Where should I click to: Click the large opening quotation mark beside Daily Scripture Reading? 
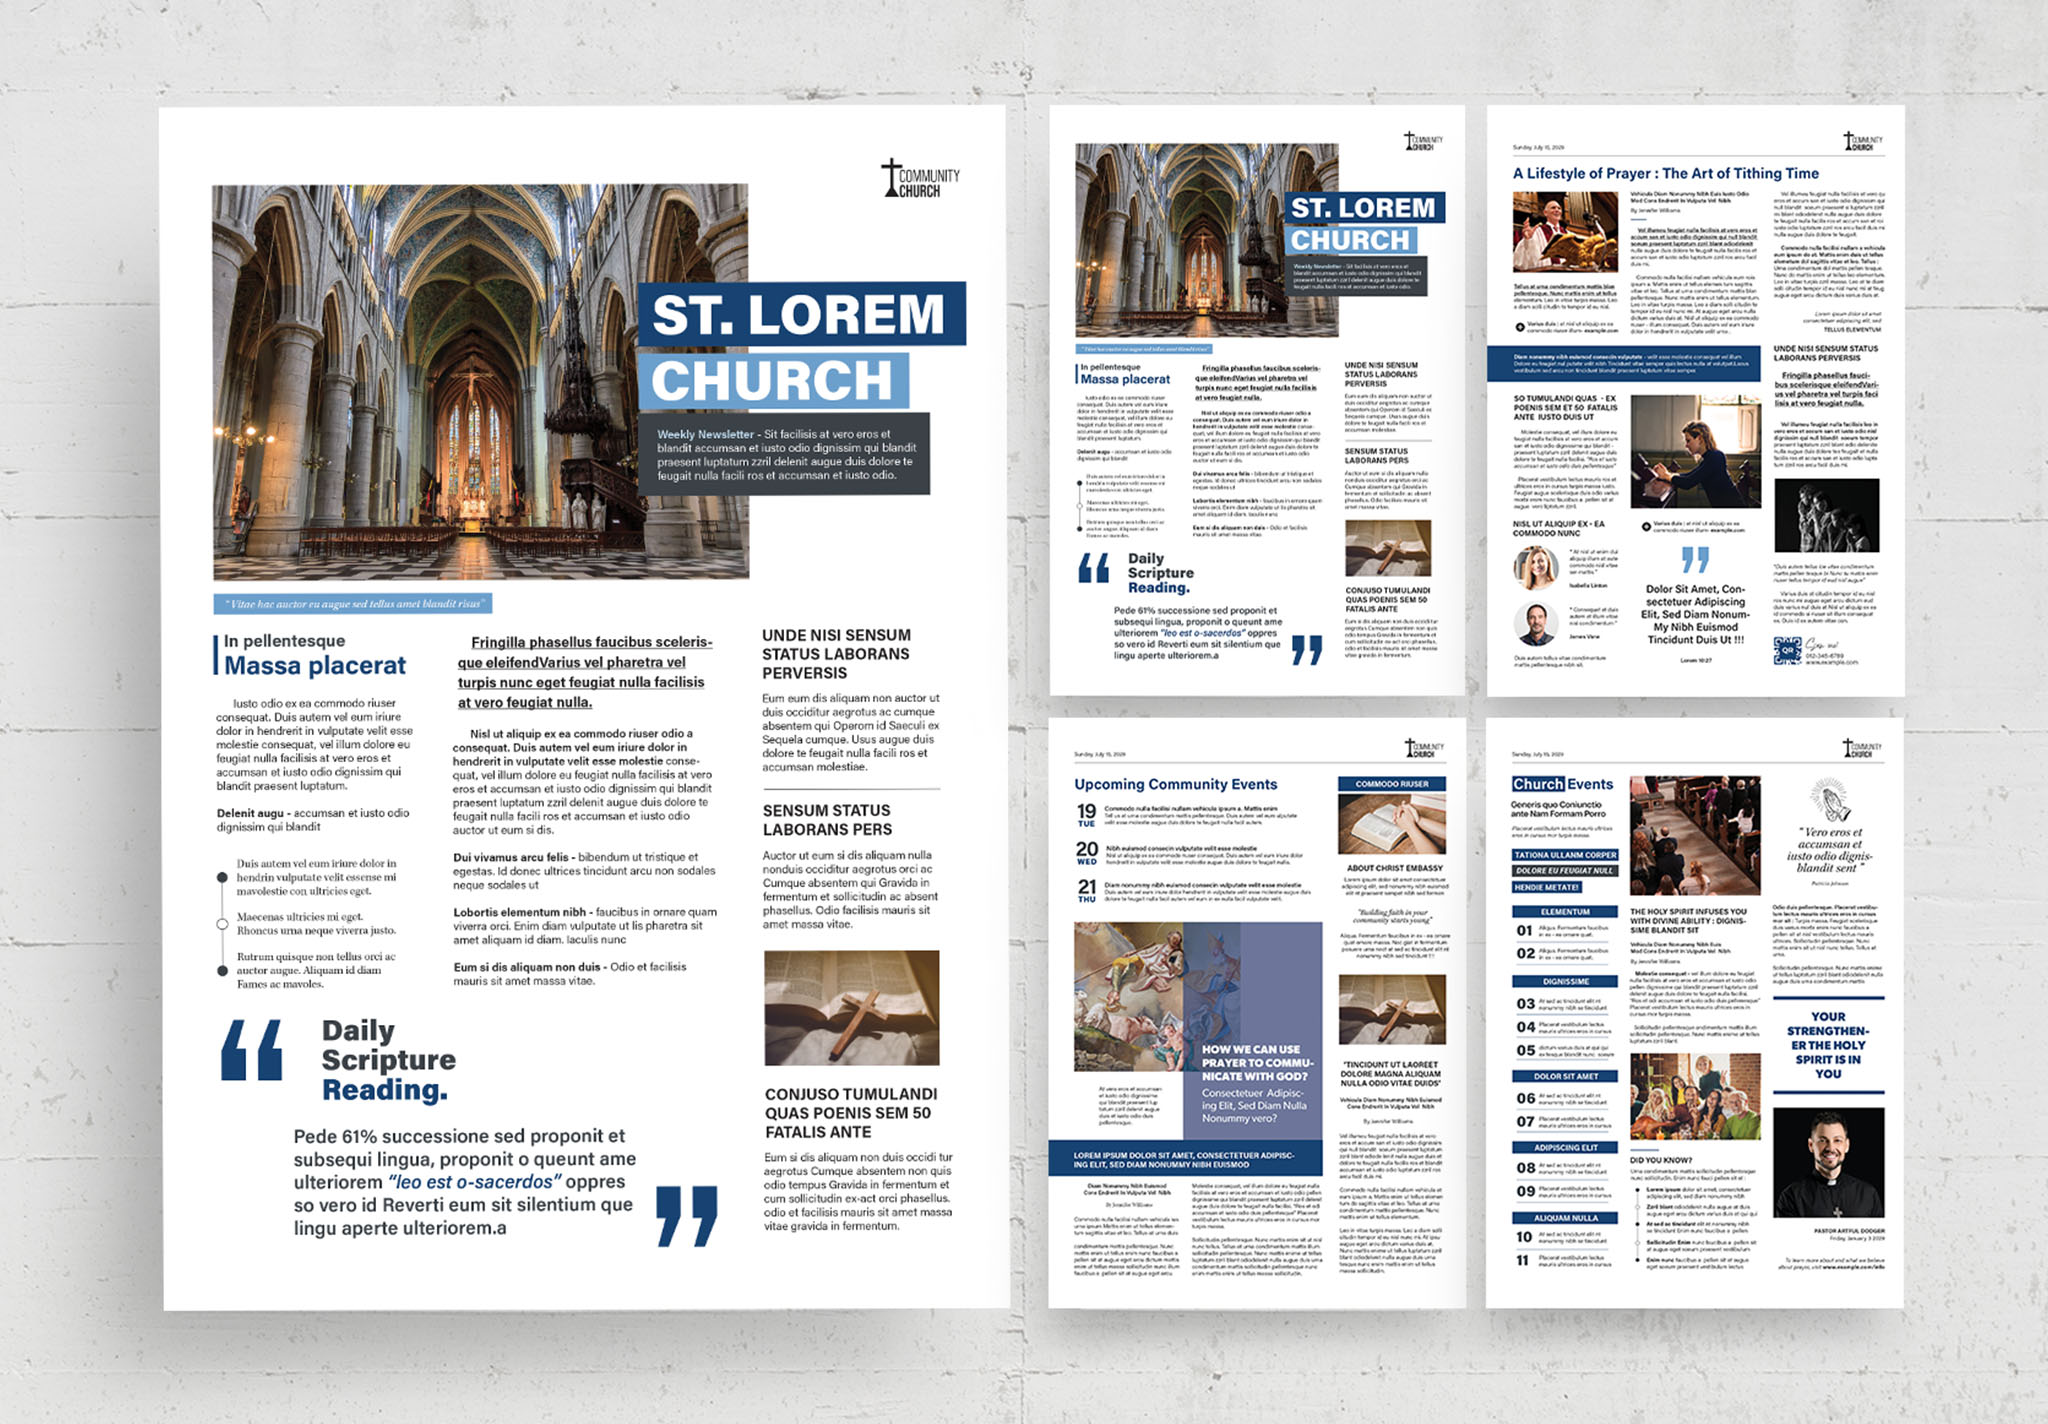coord(251,1049)
